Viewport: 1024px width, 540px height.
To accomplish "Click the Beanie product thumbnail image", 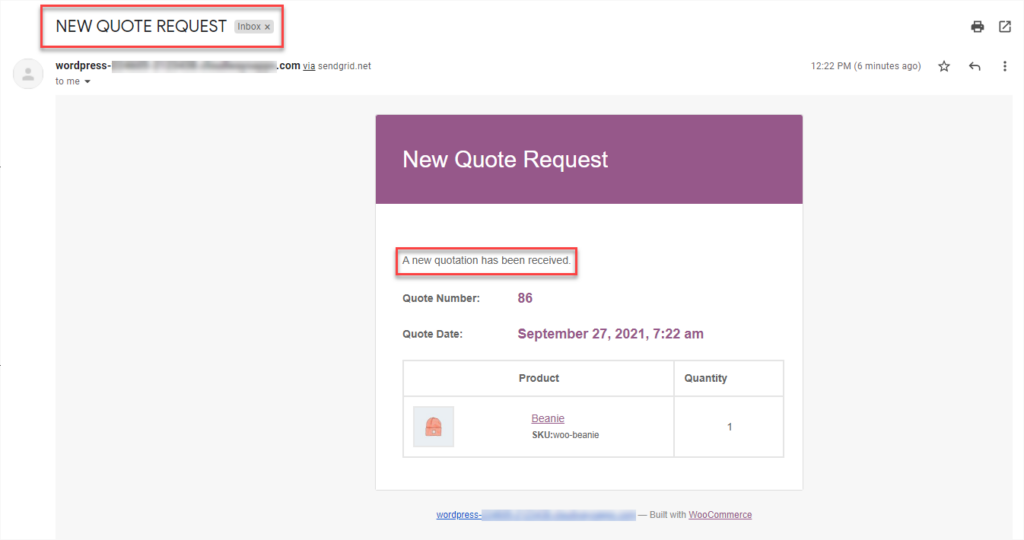I will [434, 426].
